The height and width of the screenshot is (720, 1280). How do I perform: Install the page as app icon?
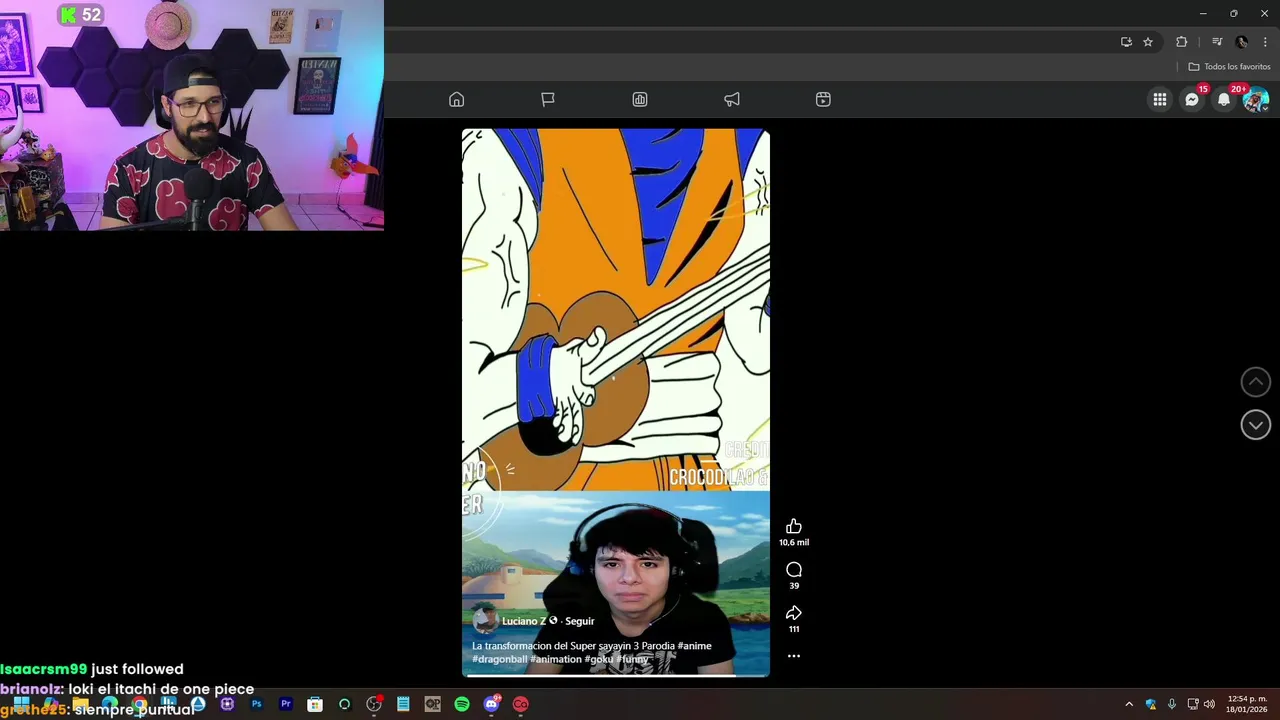coord(1126,42)
